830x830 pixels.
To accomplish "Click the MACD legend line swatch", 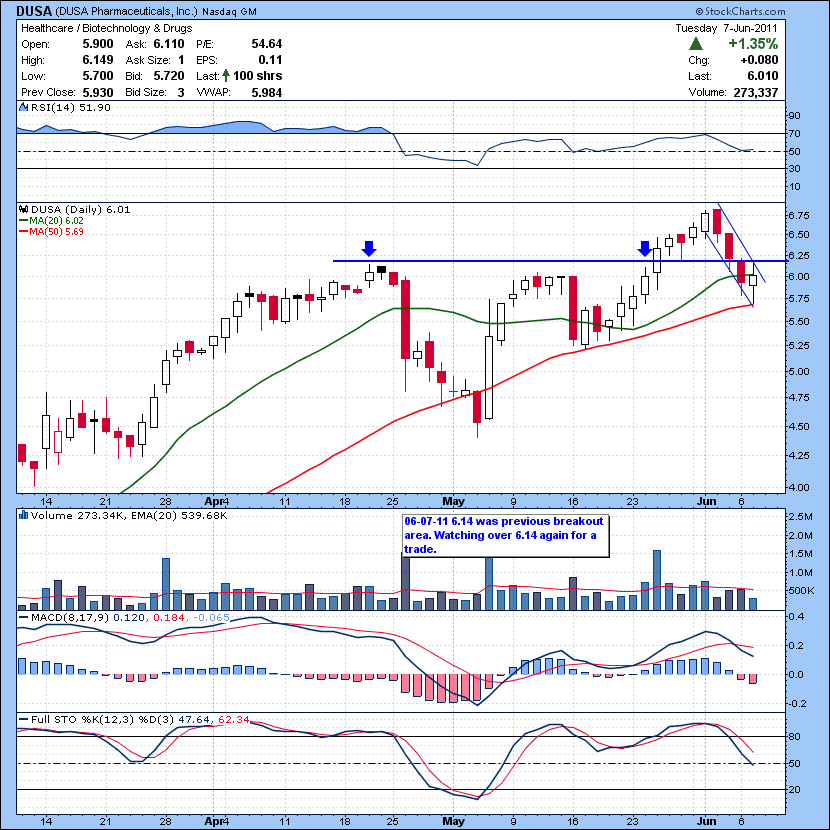I will coord(23,617).
